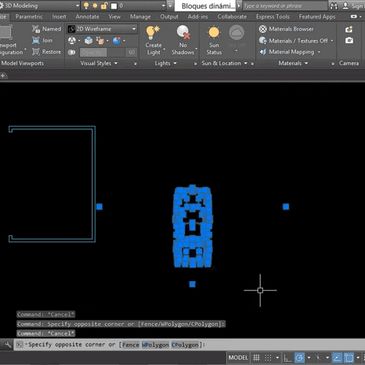
Task: Click the radiation-style x-ray effect icon
Action: [72, 41]
